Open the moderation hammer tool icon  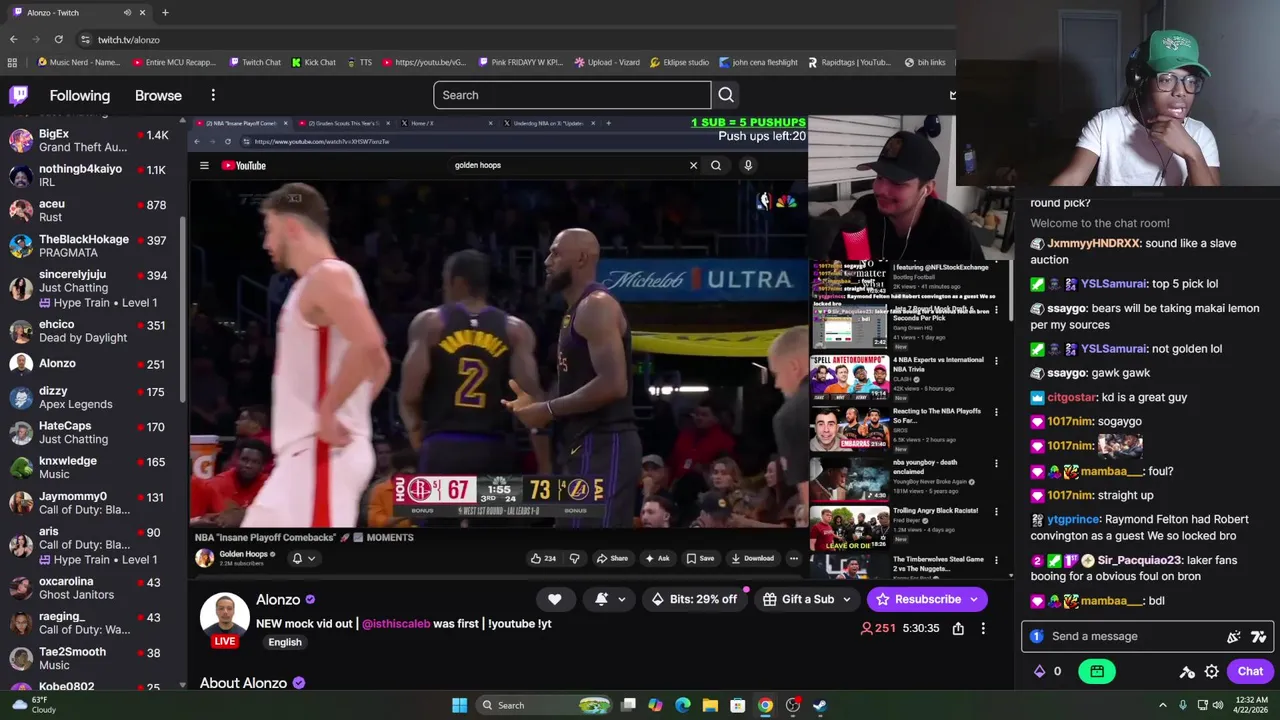point(1187,672)
